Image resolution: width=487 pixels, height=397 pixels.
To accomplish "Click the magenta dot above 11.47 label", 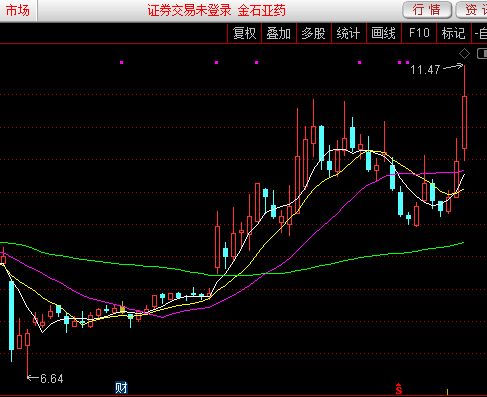I will (407, 62).
